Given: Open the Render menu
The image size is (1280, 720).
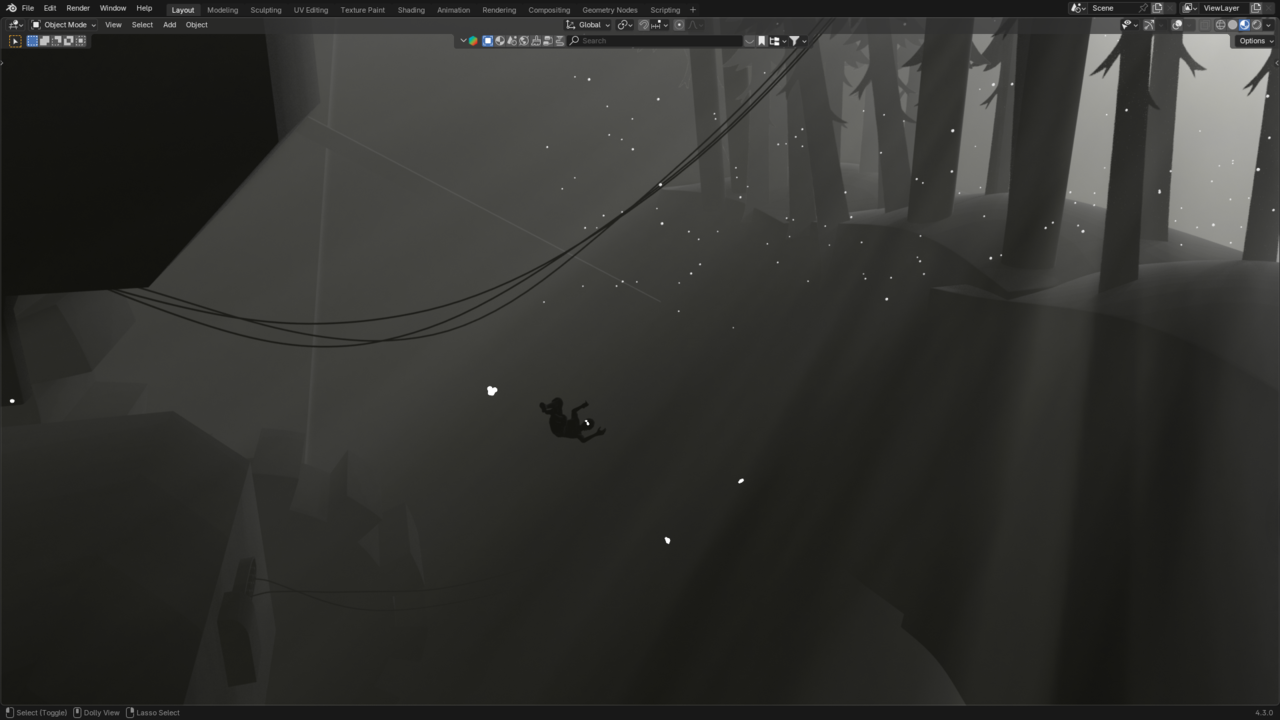Looking at the screenshot, I should click(x=78, y=8).
